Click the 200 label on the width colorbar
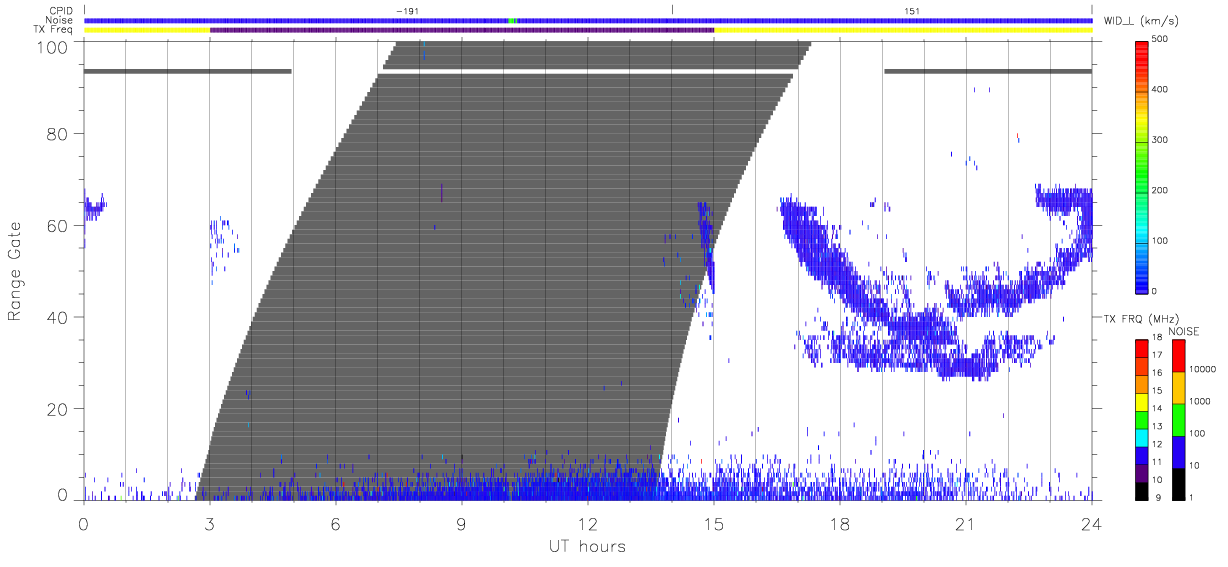 (x=1162, y=190)
